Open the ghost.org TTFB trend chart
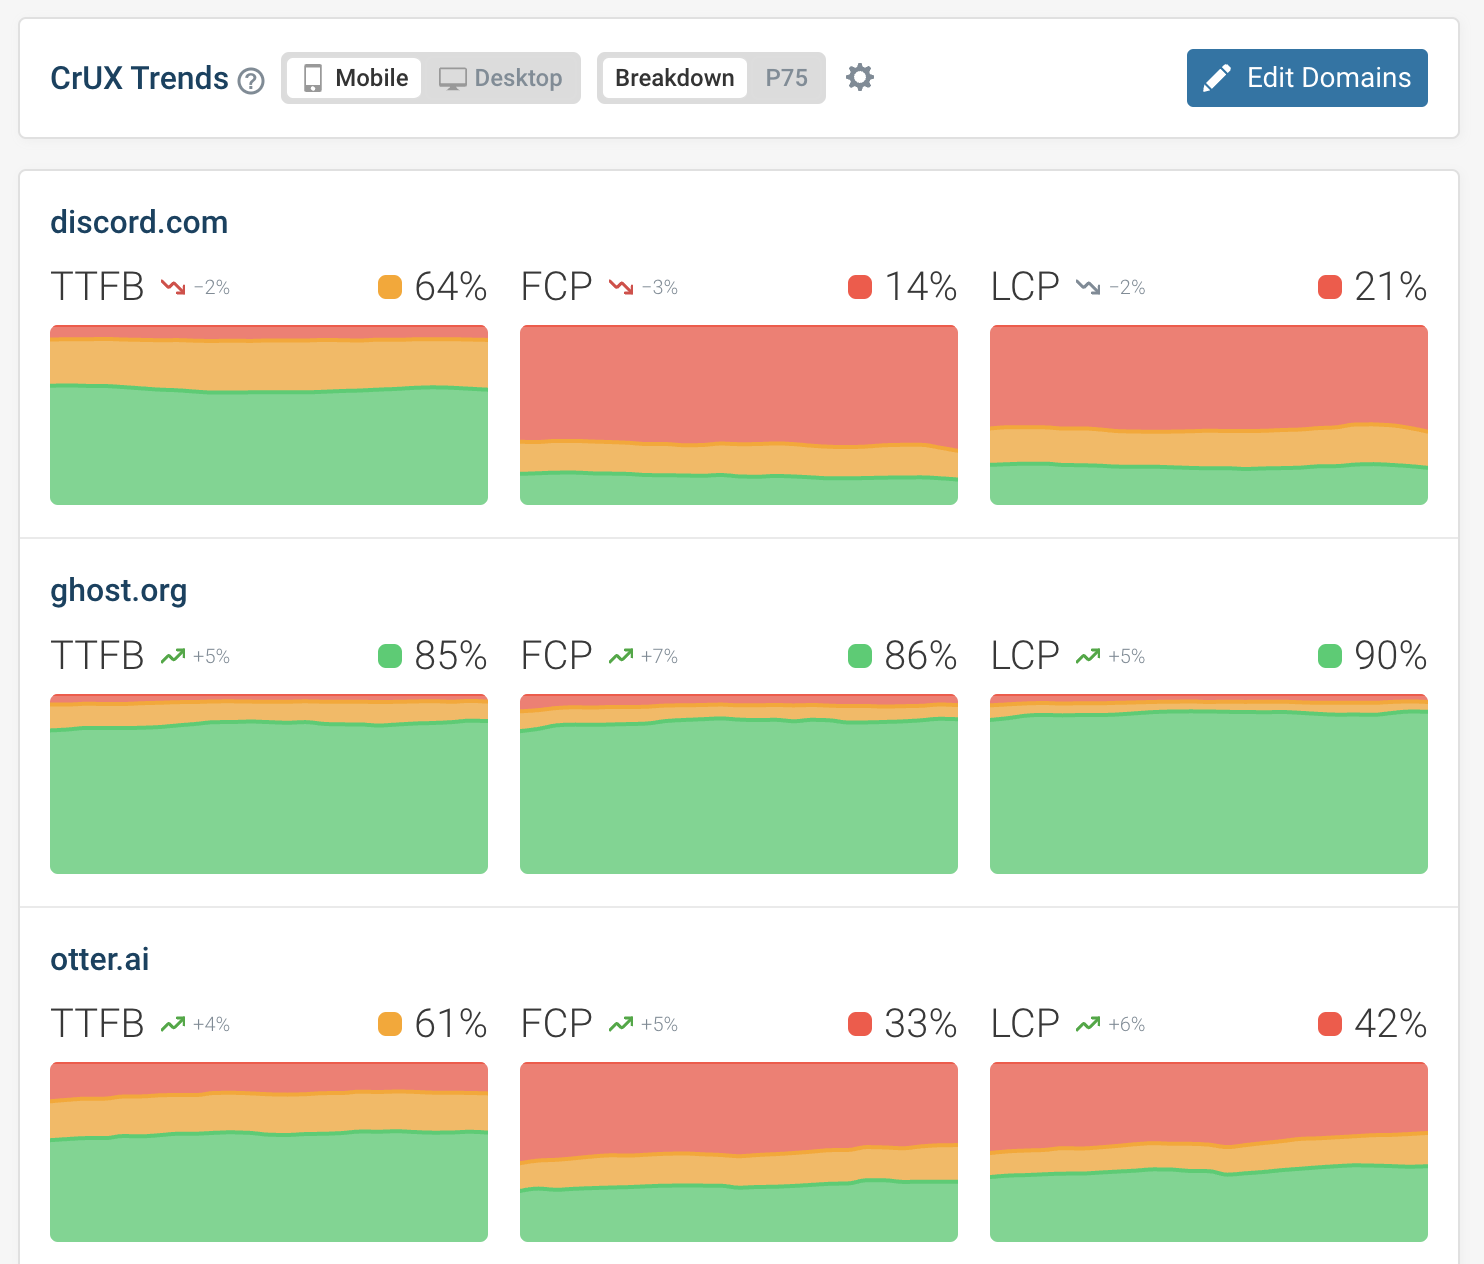 click(x=269, y=784)
